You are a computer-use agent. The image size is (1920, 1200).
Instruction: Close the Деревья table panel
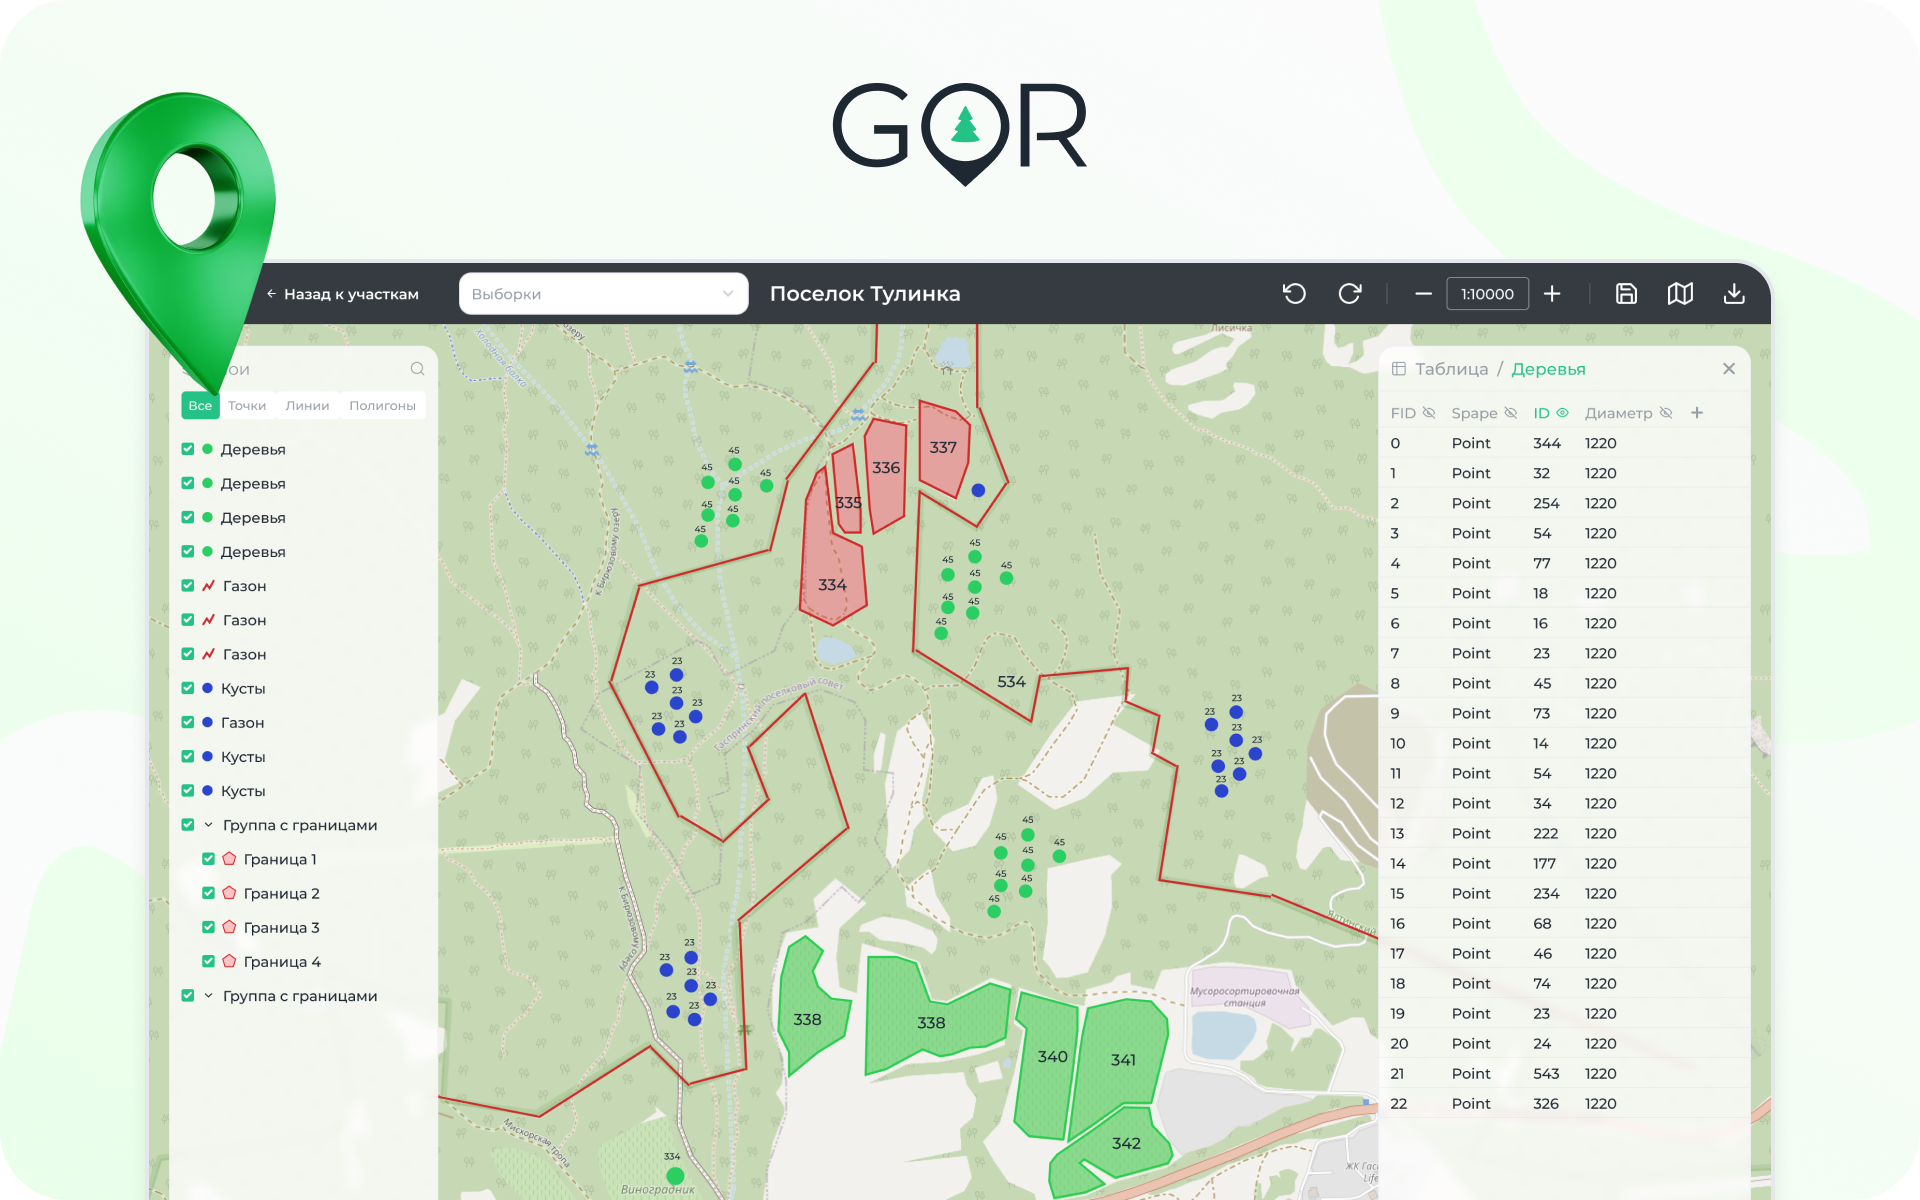coord(1729,369)
